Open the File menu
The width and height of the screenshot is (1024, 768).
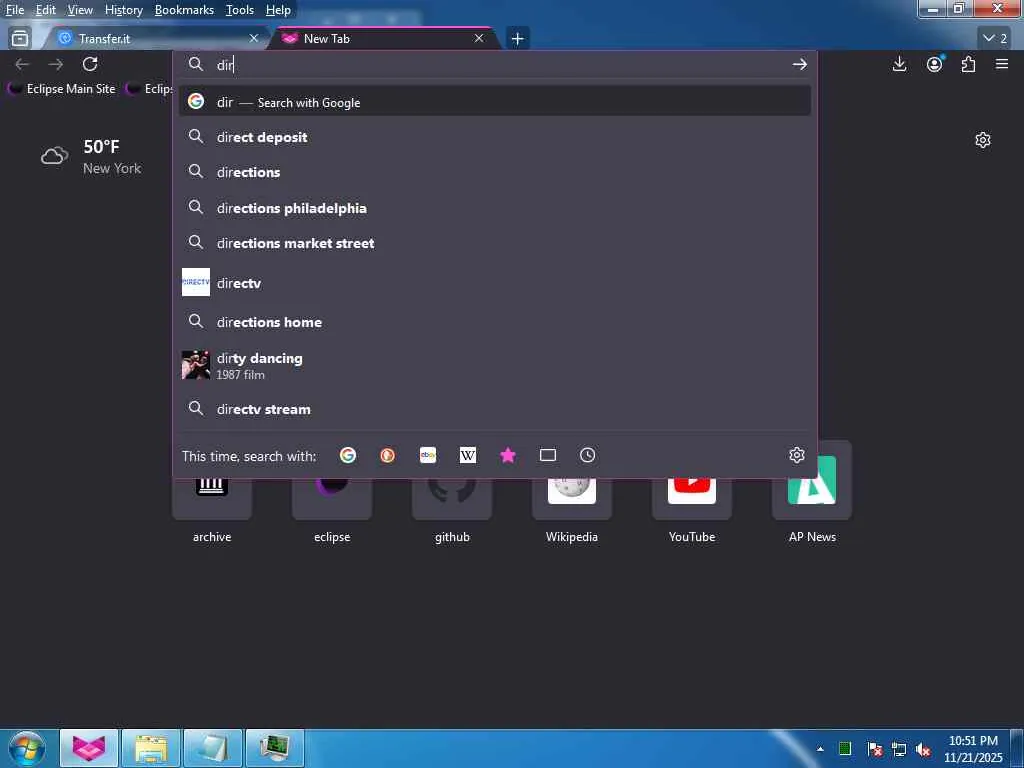[x=15, y=10]
